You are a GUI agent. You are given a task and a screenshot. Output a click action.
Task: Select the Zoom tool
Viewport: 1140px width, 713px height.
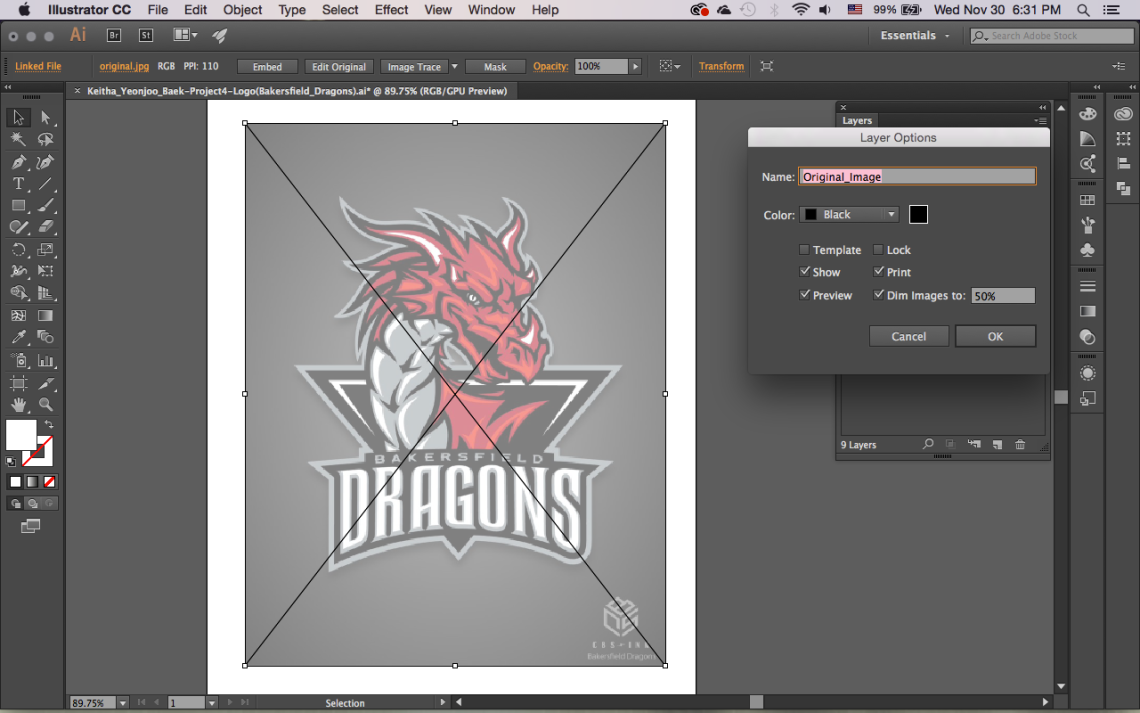coord(45,405)
